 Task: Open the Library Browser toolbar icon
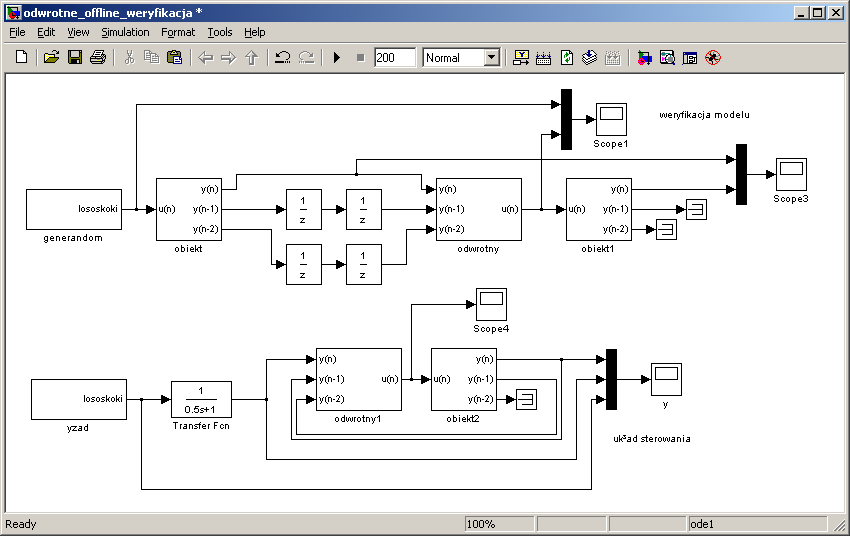(x=642, y=58)
